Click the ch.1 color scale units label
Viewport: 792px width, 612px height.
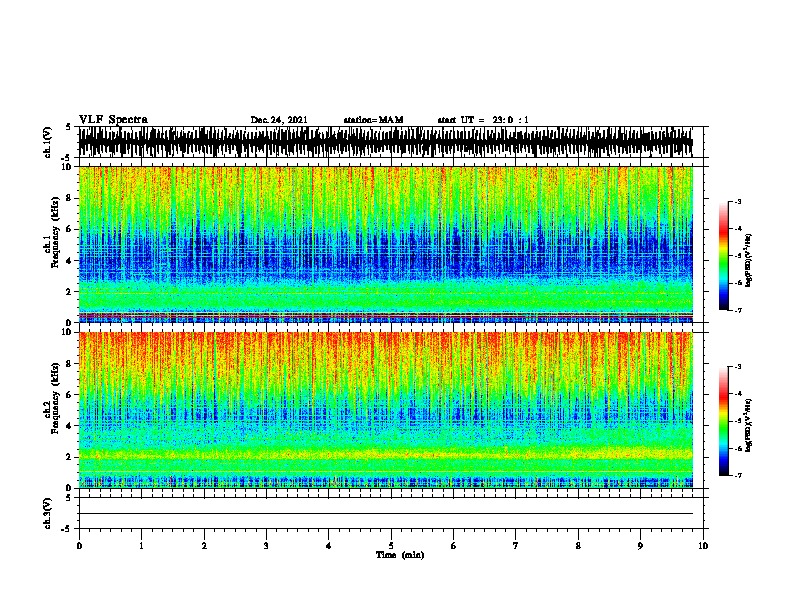coord(748,260)
